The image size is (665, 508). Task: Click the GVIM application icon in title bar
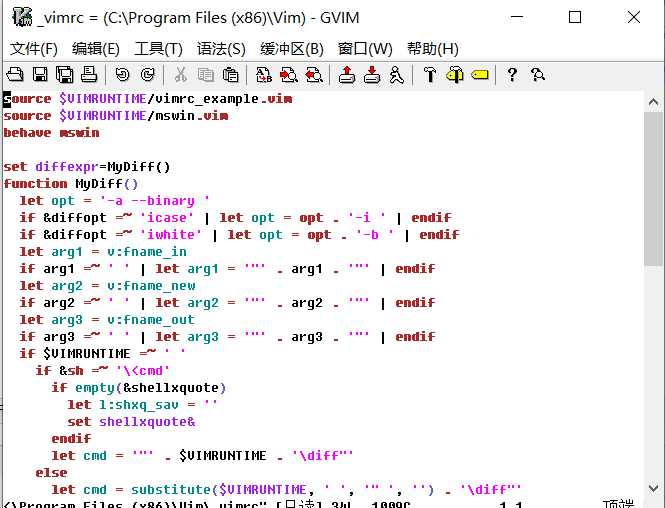pos(22,17)
